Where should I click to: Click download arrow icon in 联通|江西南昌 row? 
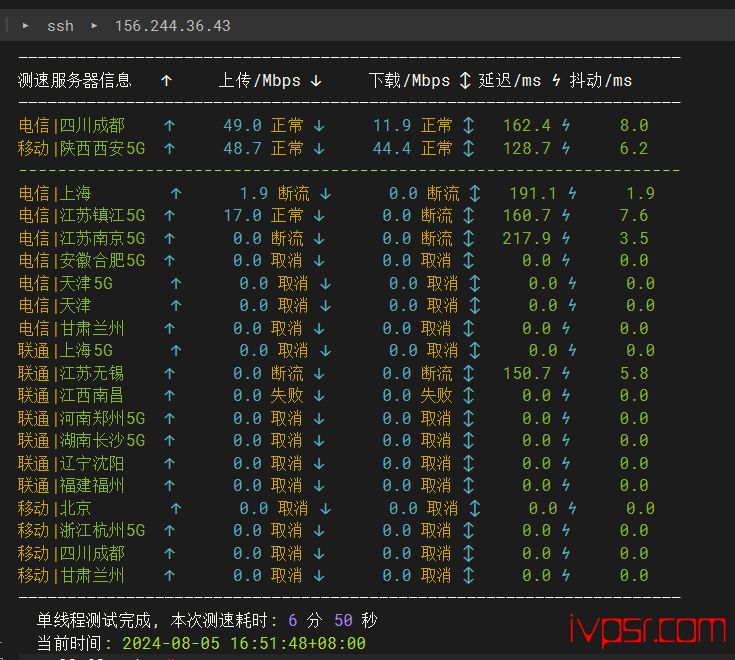coord(319,396)
